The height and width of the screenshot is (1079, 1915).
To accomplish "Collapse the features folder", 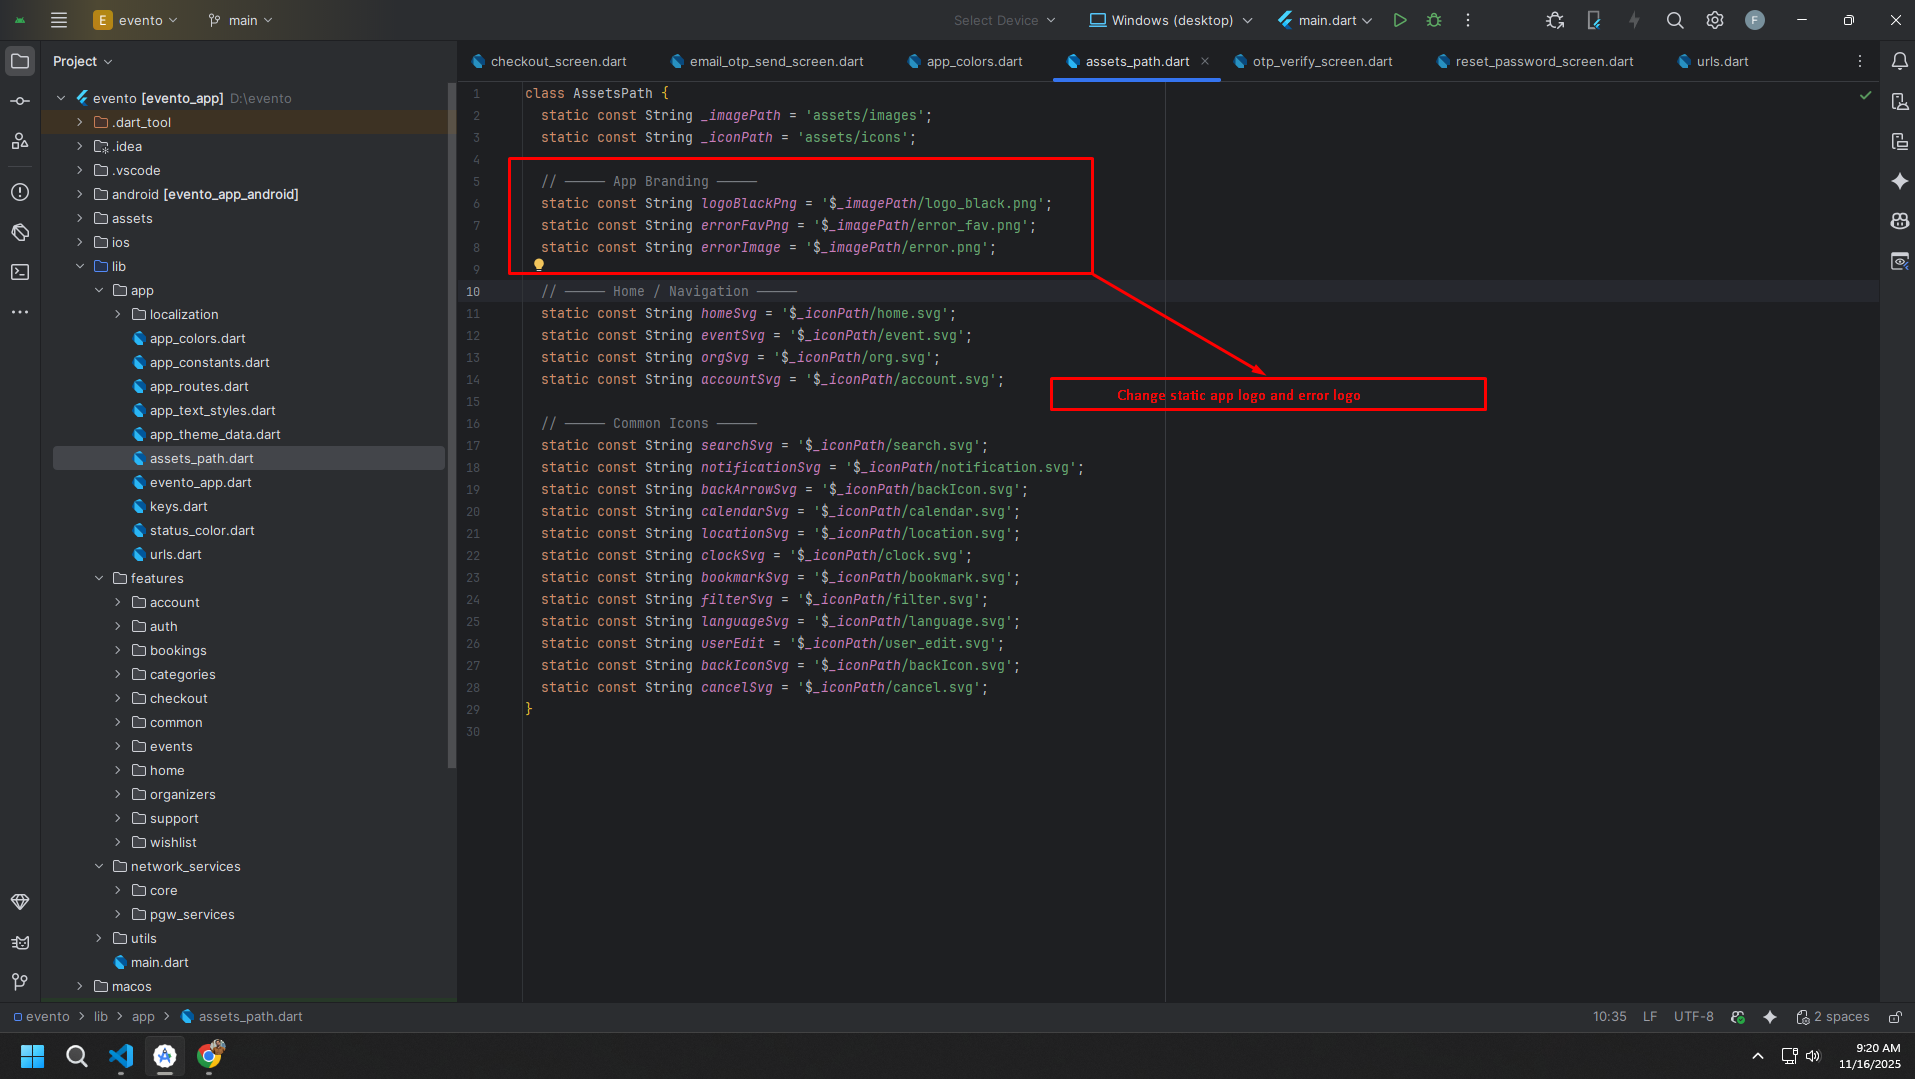I will tap(99, 578).
